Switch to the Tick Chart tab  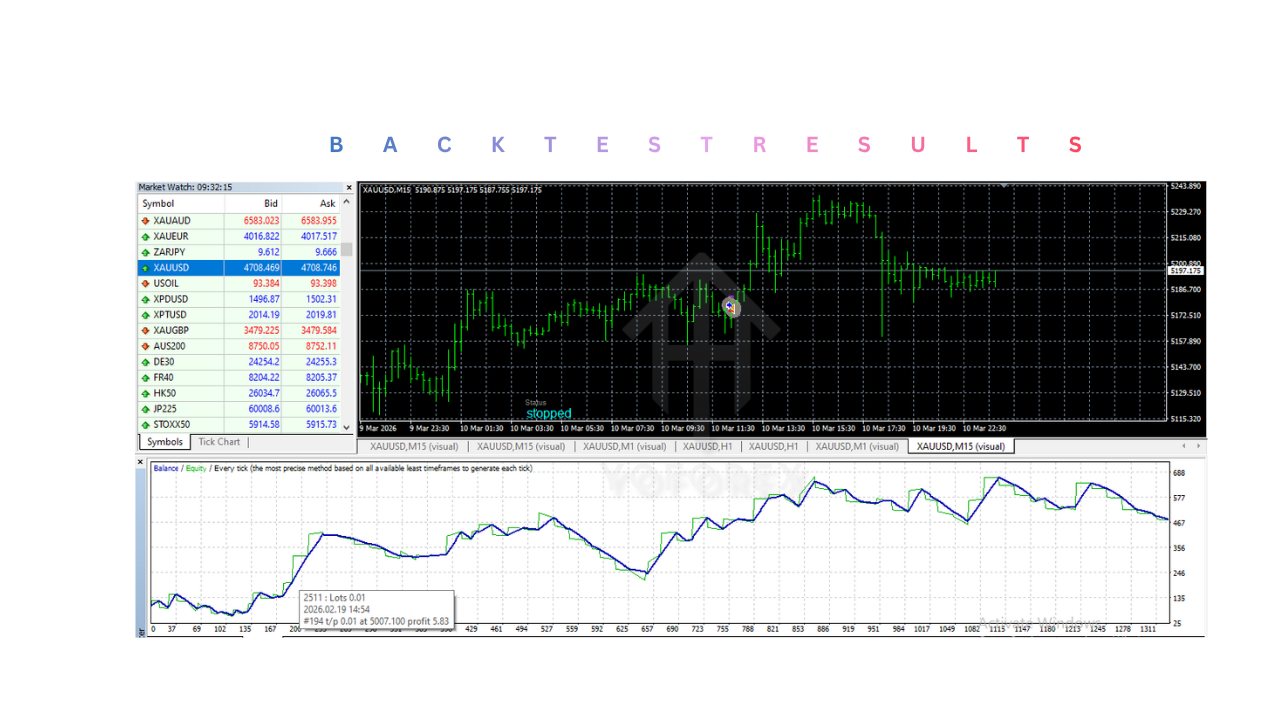218,442
